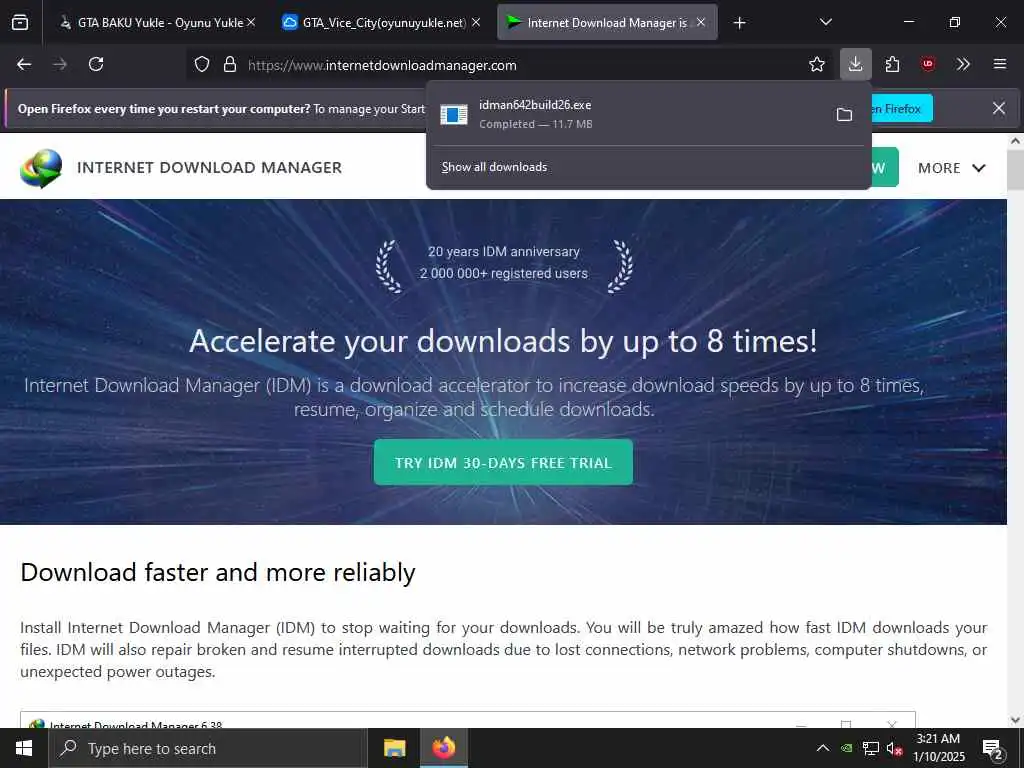
Task: Click scrollbar up arrow
Action: (x=1016, y=141)
